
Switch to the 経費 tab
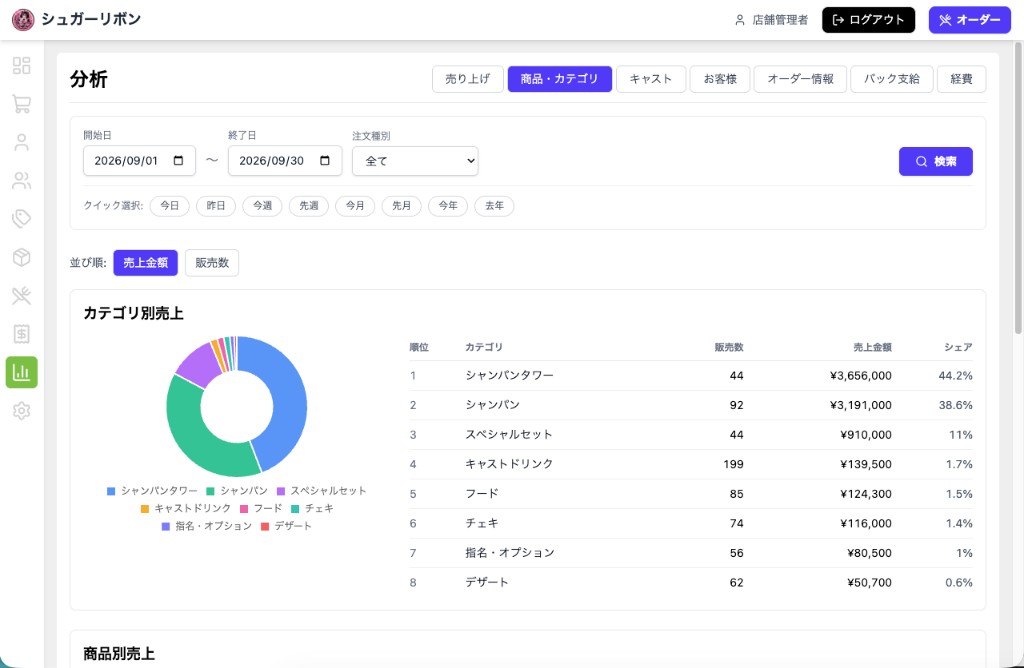961,79
